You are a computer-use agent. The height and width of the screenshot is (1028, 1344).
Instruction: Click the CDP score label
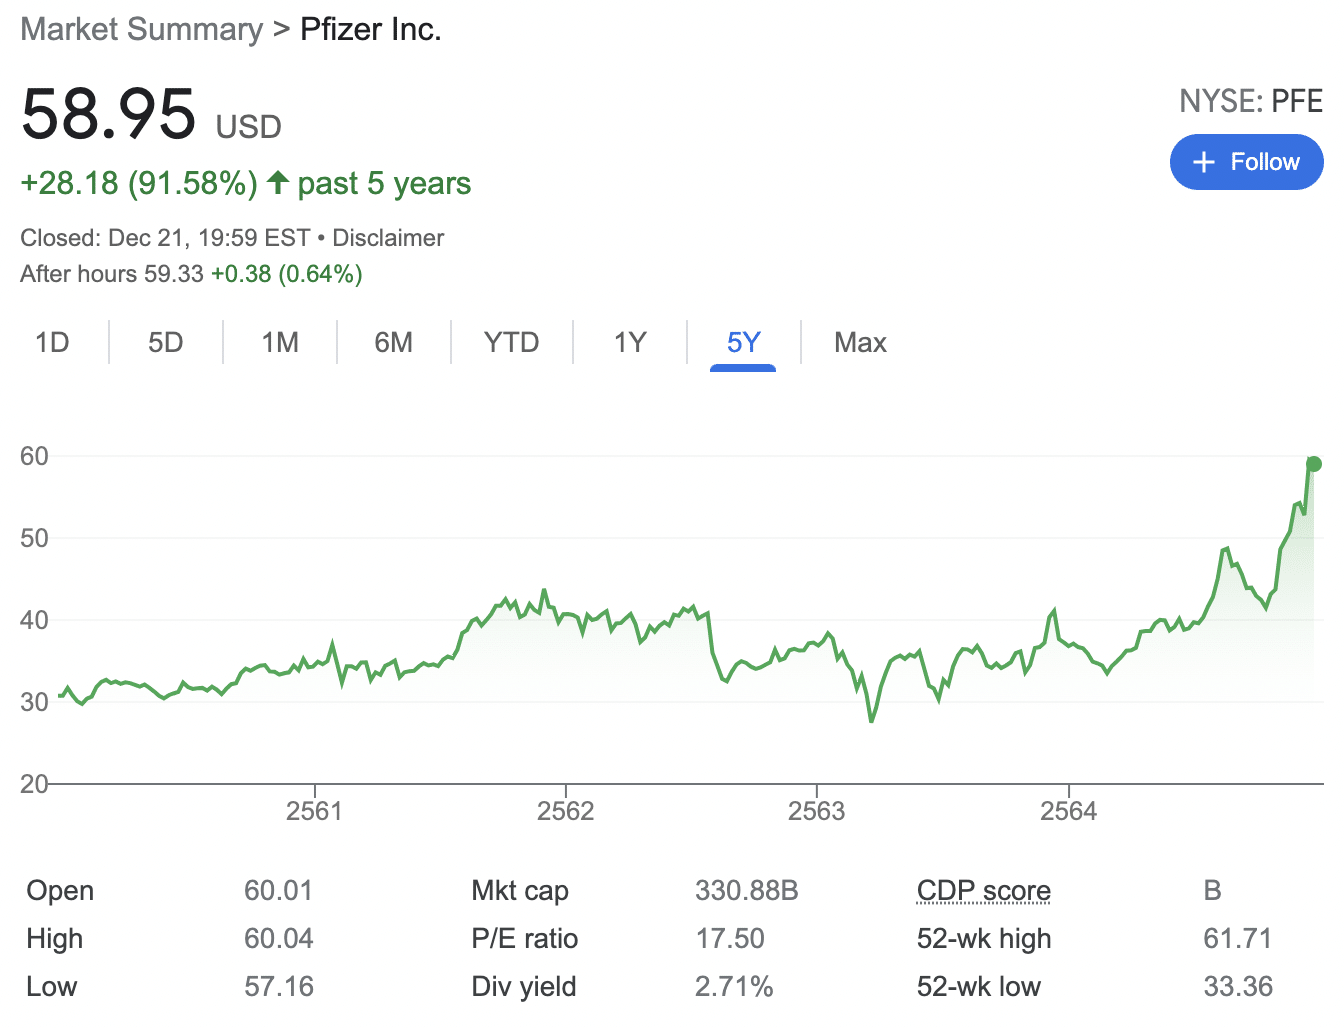983,890
